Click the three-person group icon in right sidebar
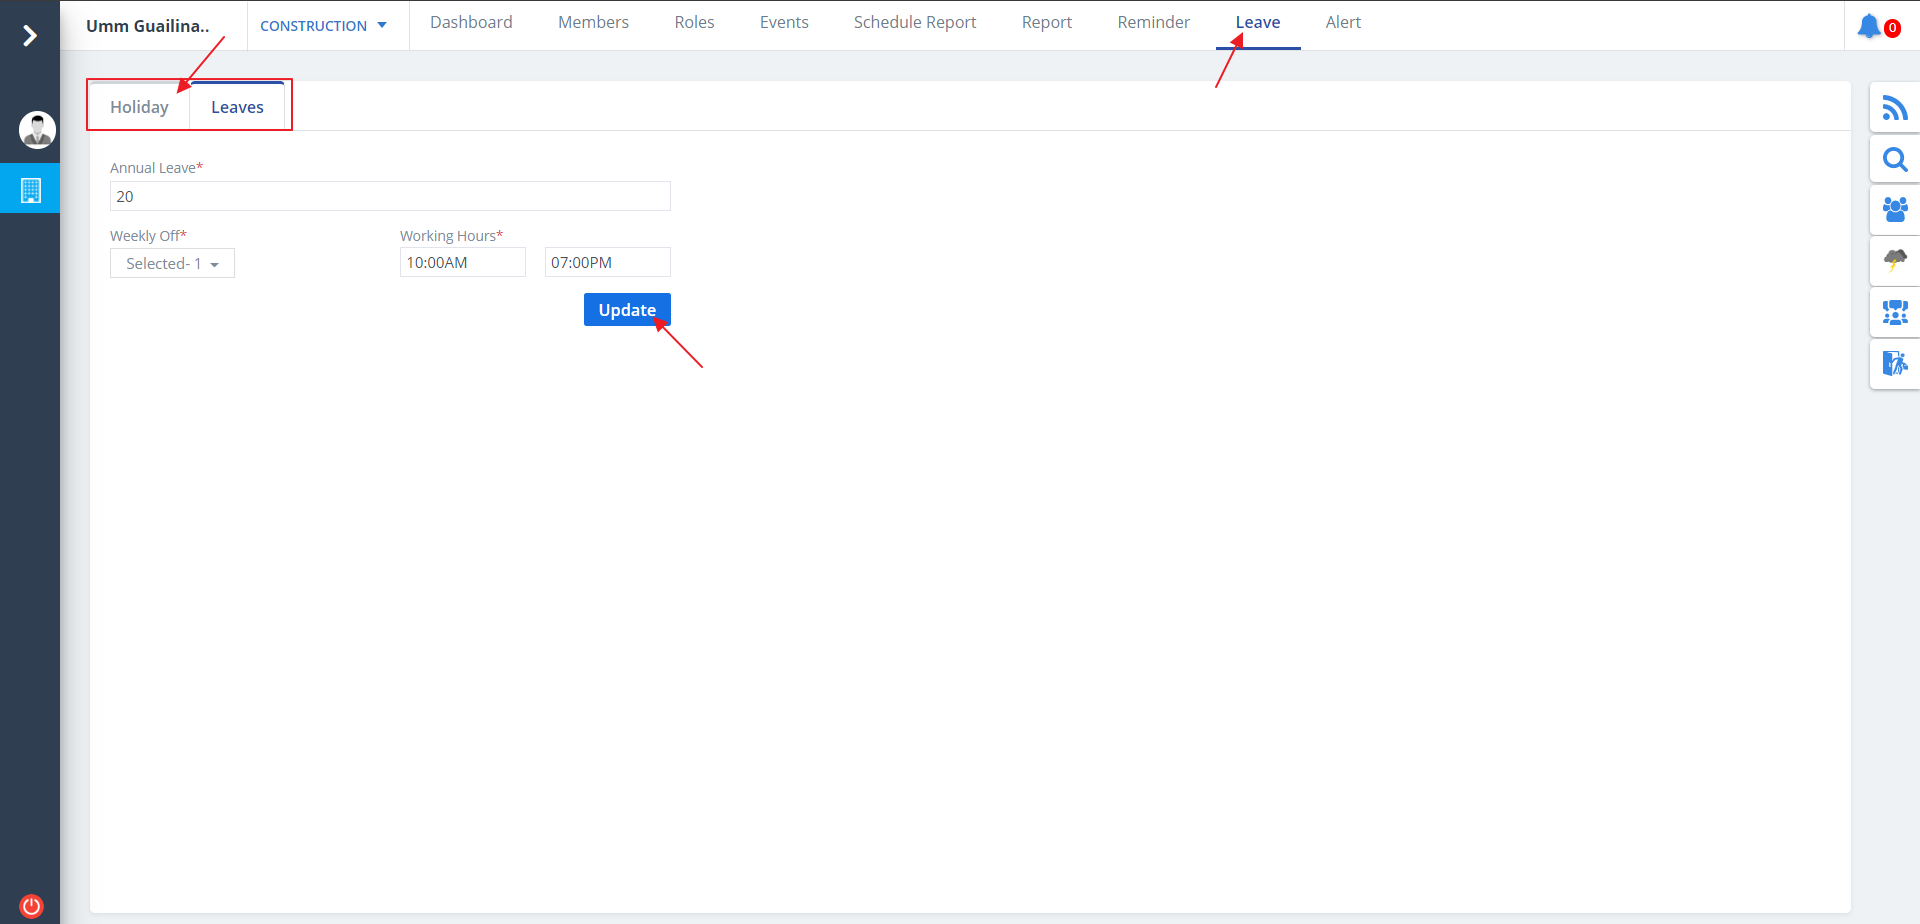The width and height of the screenshot is (1920, 924). [1894, 210]
